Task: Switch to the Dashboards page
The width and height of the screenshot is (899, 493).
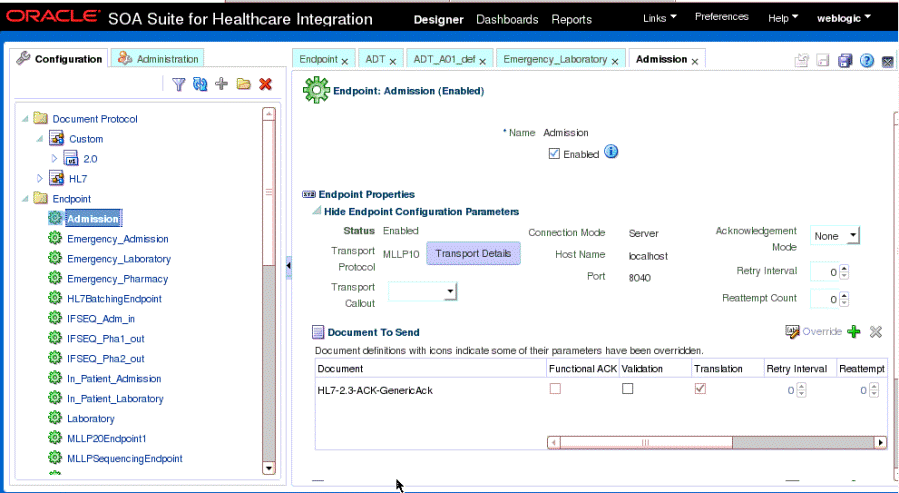Action: pyautogui.click(x=507, y=19)
